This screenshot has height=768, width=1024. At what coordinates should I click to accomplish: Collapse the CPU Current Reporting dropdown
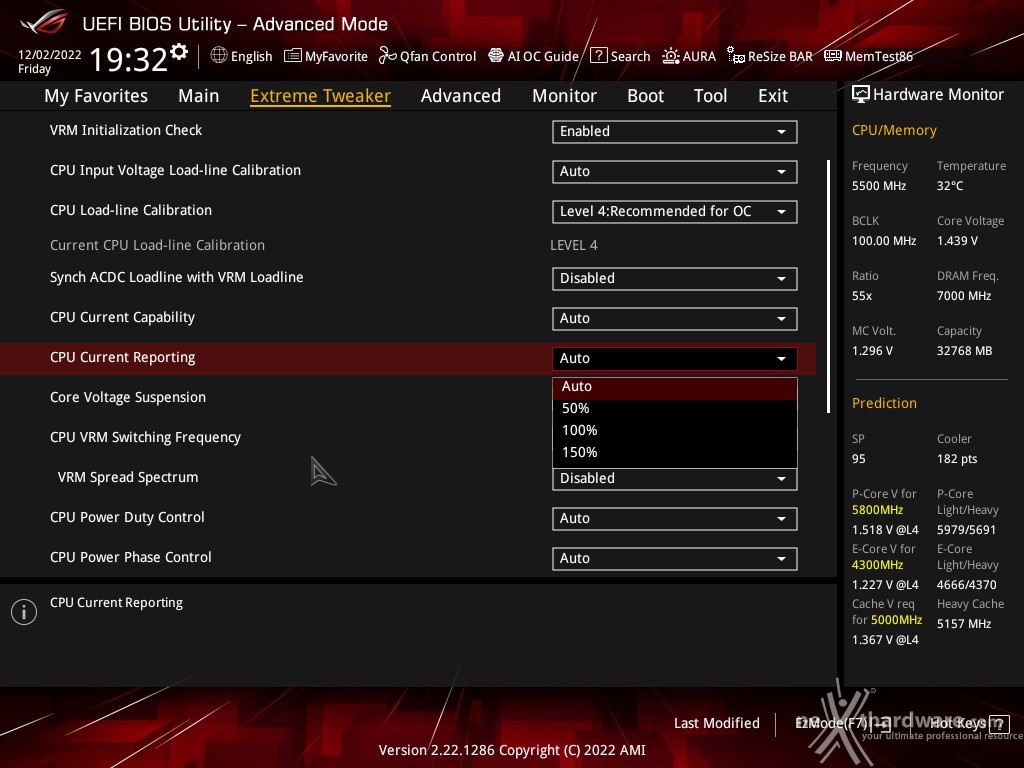coord(675,358)
